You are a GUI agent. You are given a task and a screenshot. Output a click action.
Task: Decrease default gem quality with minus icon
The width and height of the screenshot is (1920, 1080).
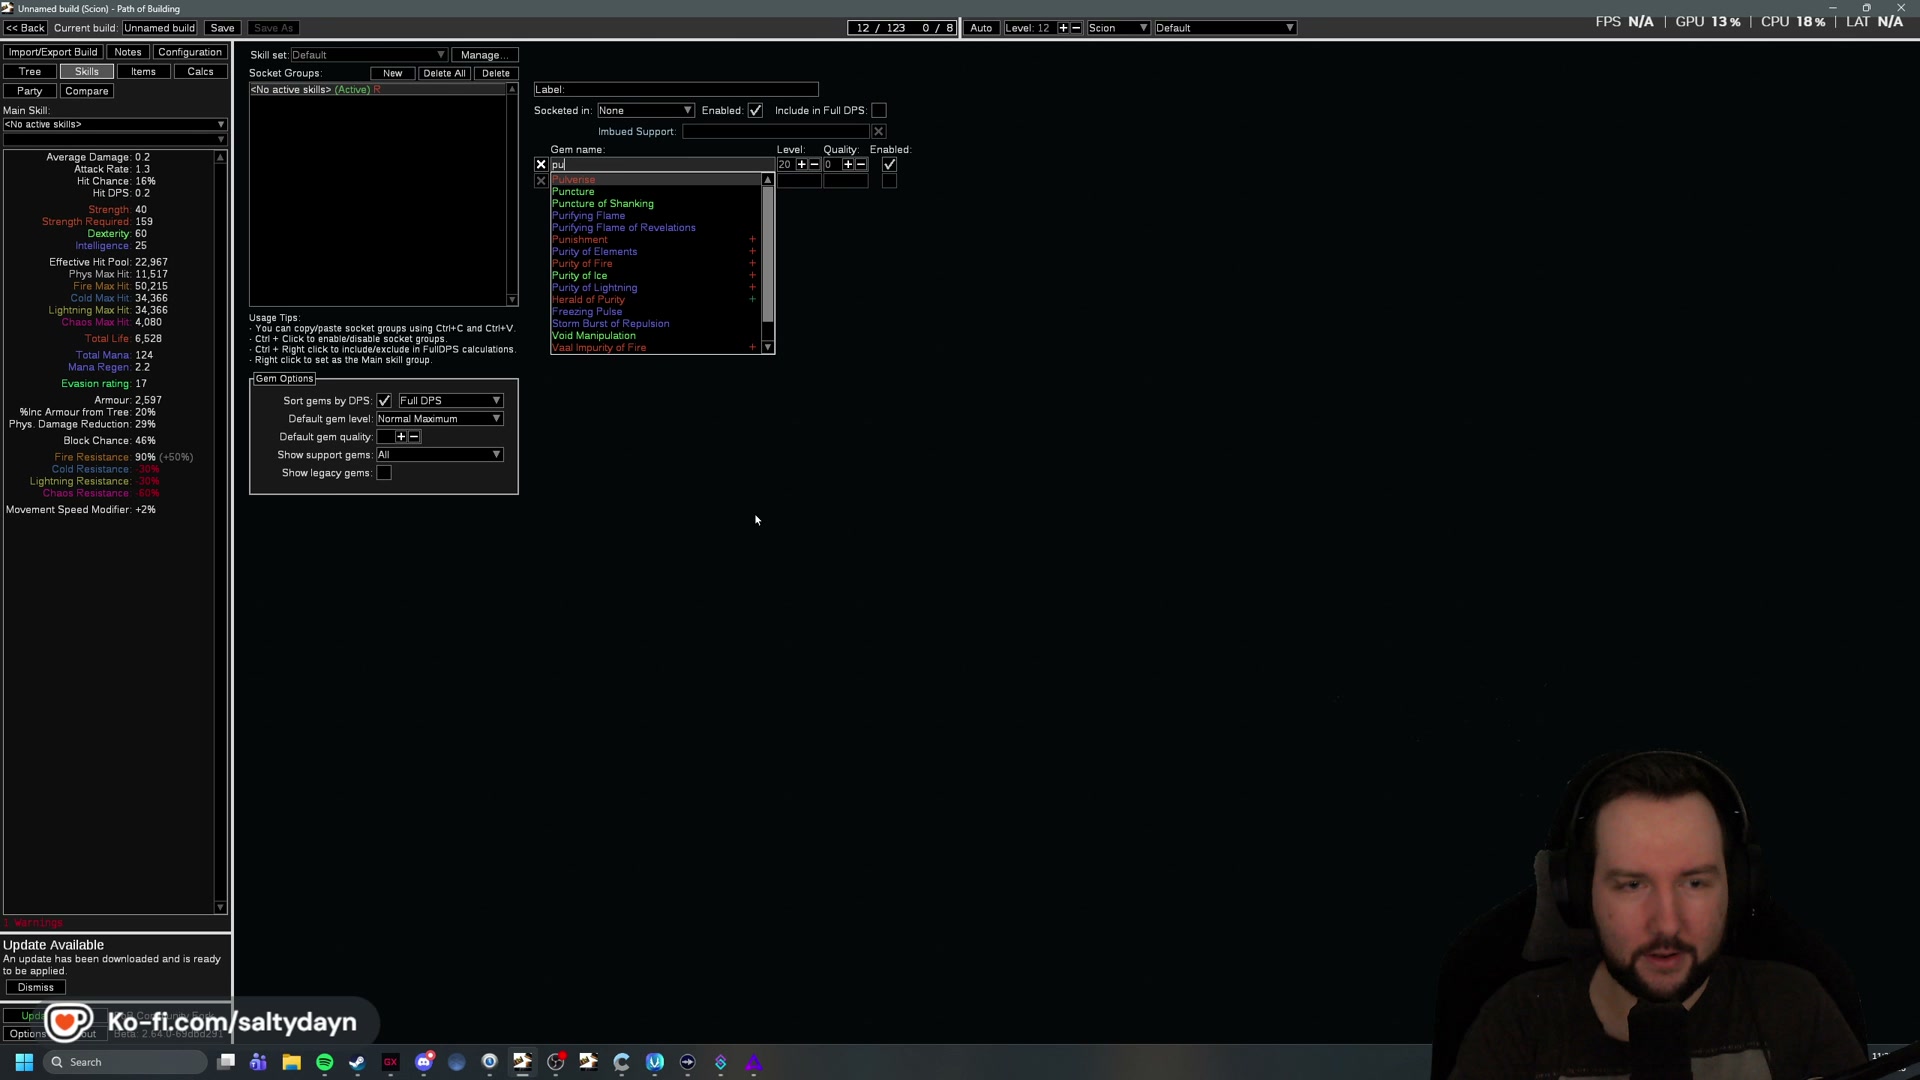[414, 437]
